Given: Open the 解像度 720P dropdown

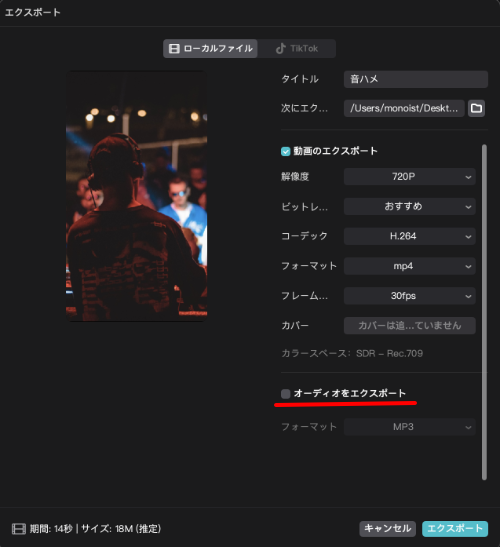Looking at the screenshot, I should coord(410,177).
